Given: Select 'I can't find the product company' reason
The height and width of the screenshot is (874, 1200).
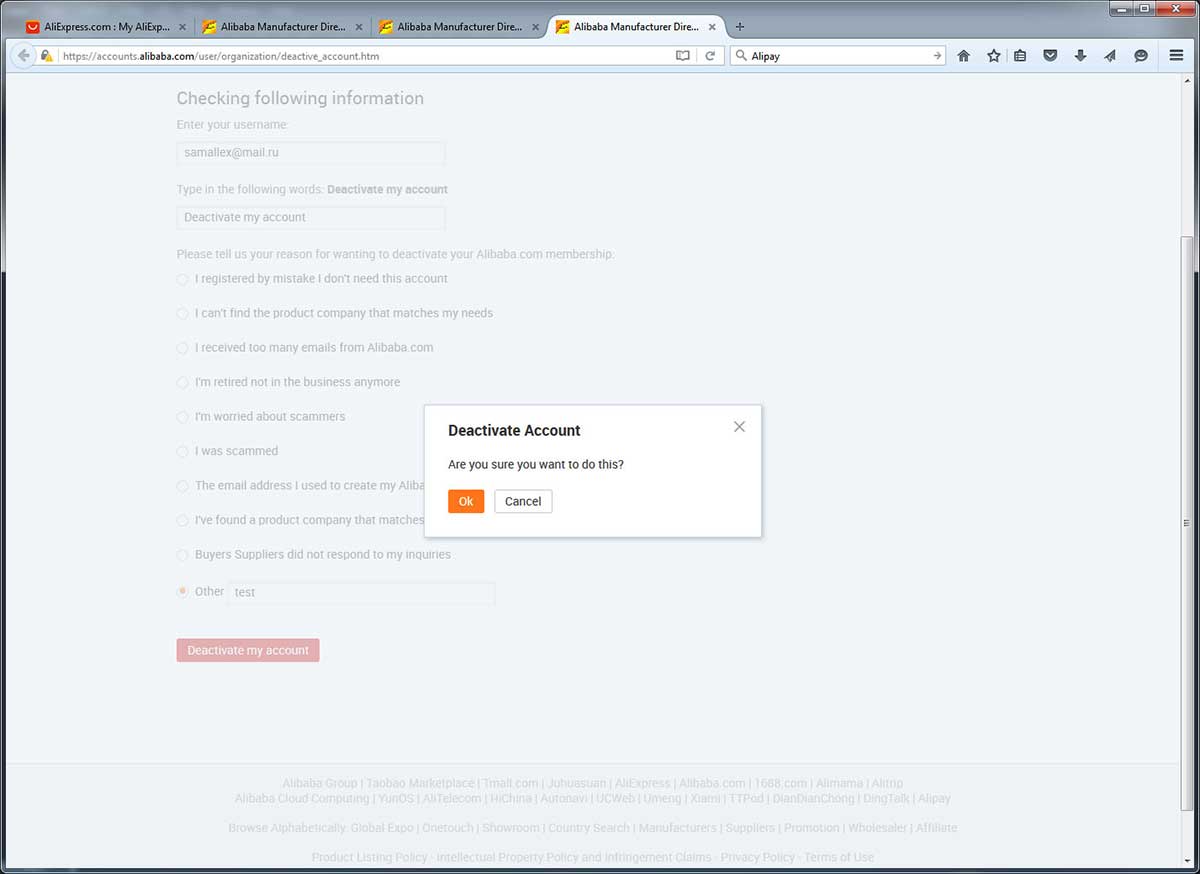Looking at the screenshot, I should (182, 313).
